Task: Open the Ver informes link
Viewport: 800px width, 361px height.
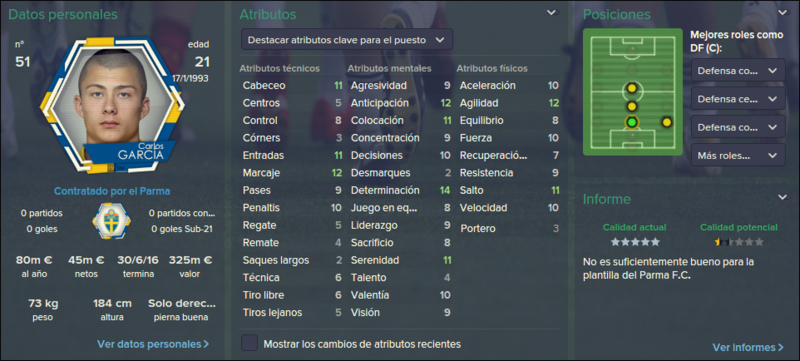Action: [x=748, y=347]
